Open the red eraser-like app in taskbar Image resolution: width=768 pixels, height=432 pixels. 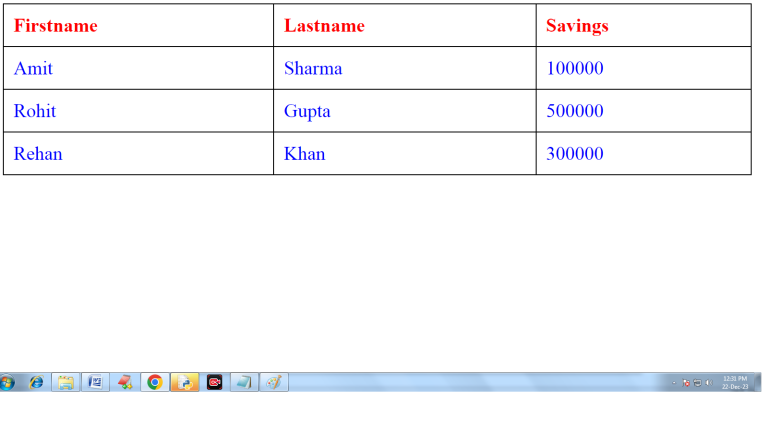[x=125, y=383]
